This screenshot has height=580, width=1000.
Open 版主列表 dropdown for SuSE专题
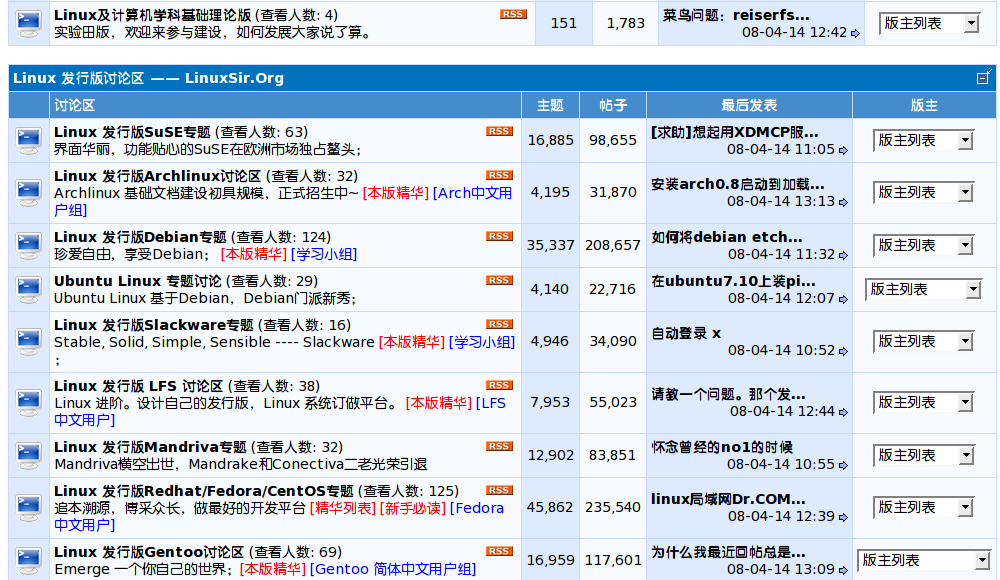[923, 140]
